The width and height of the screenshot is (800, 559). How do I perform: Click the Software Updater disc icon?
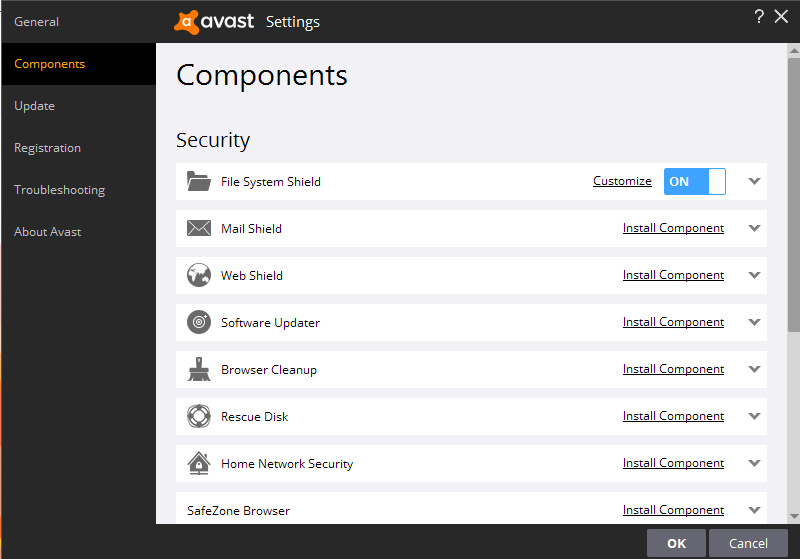click(198, 322)
